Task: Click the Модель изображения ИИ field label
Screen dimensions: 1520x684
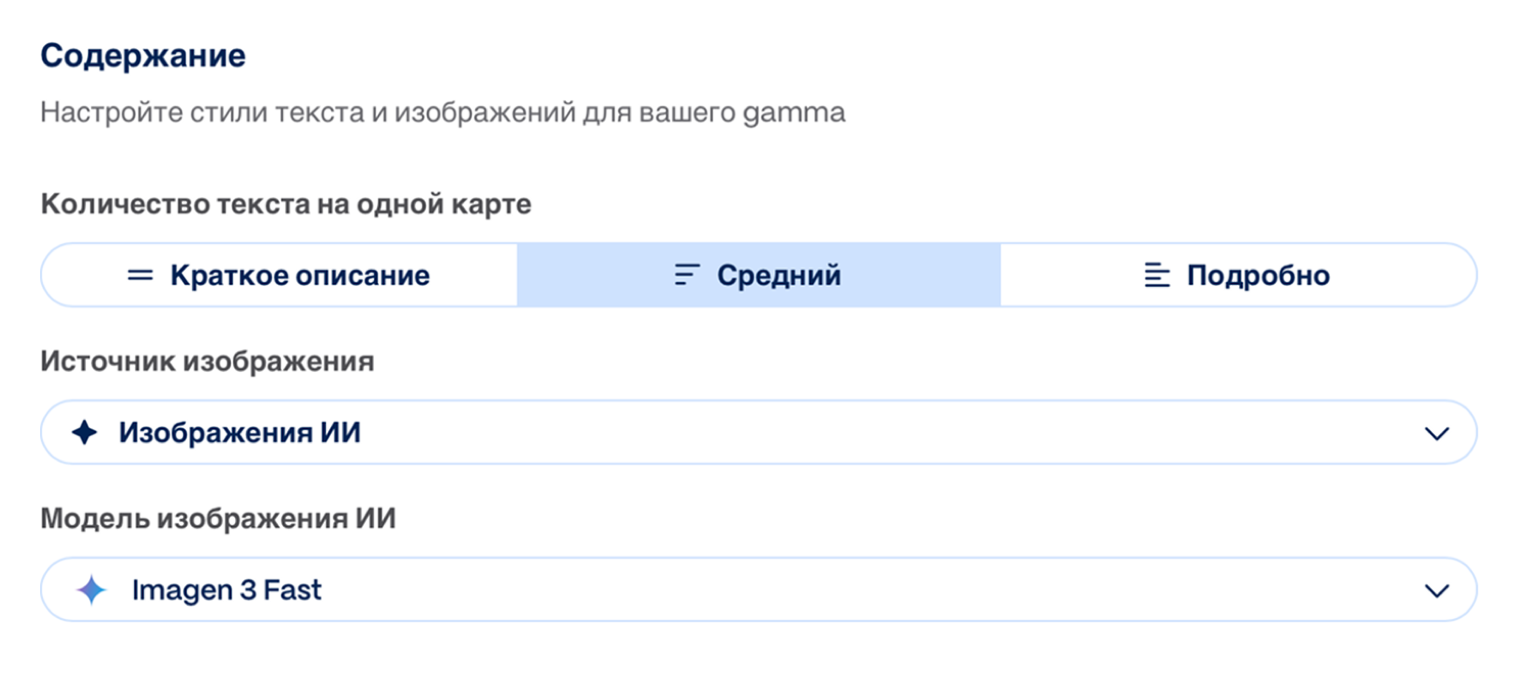Action: pos(218,519)
